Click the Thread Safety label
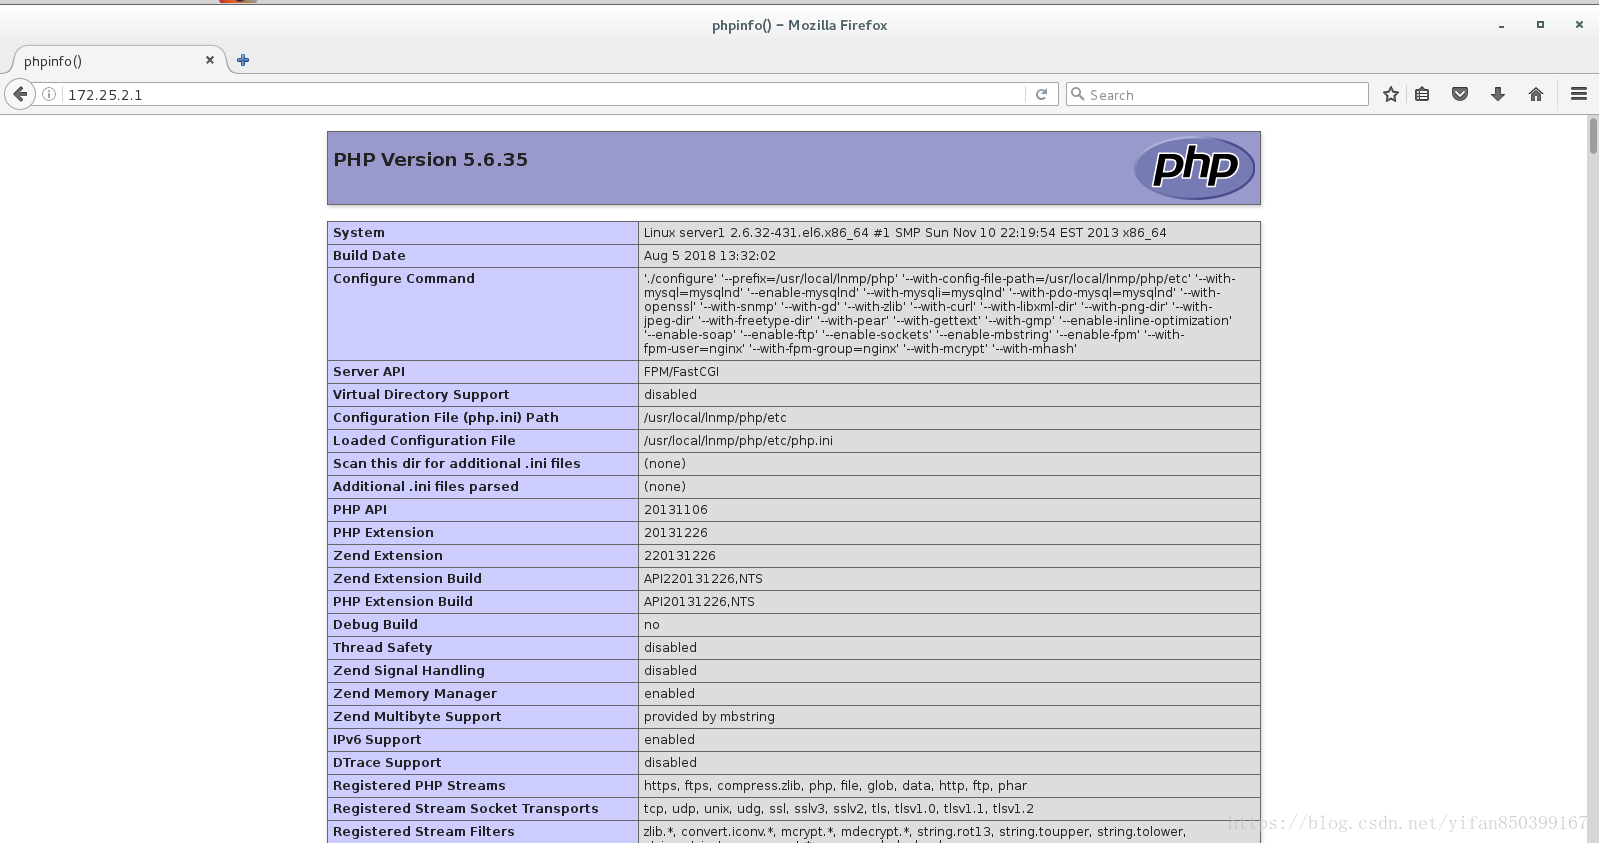The height and width of the screenshot is (843, 1599). [383, 647]
